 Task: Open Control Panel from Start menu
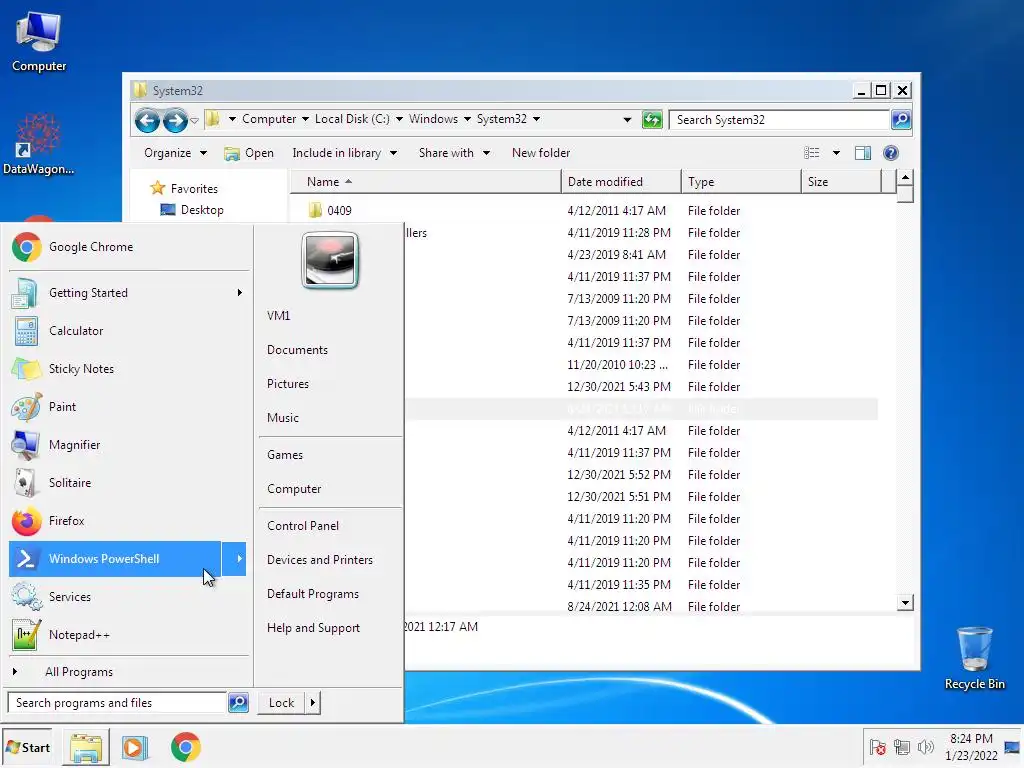(x=302, y=526)
